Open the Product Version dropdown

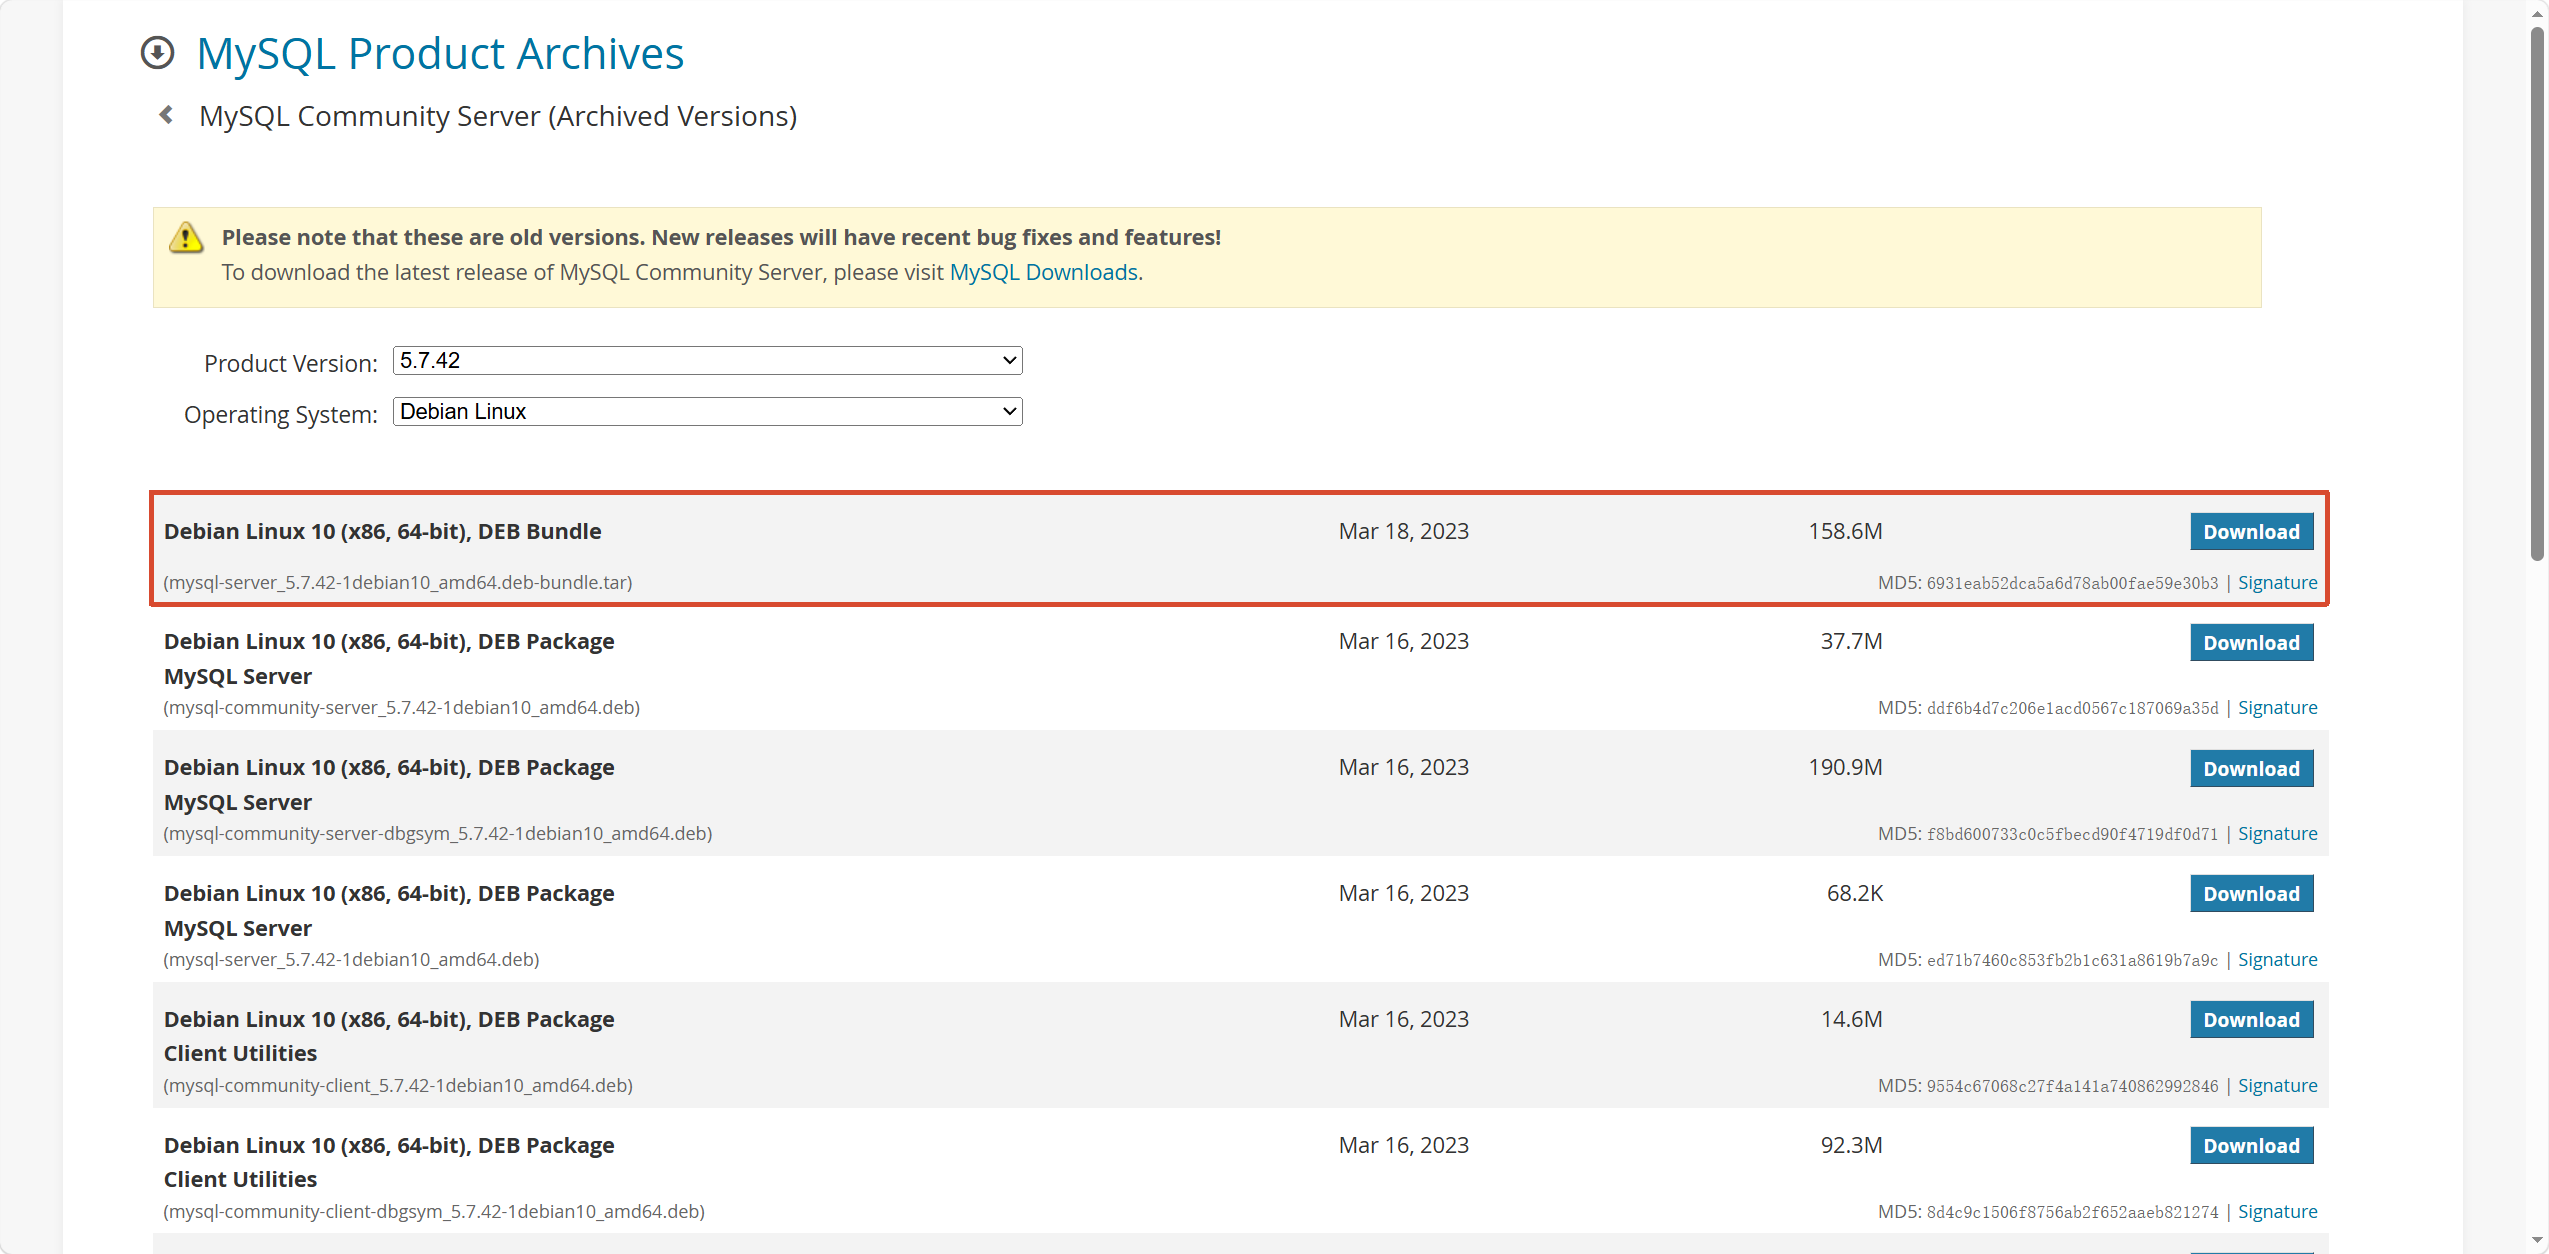707,361
